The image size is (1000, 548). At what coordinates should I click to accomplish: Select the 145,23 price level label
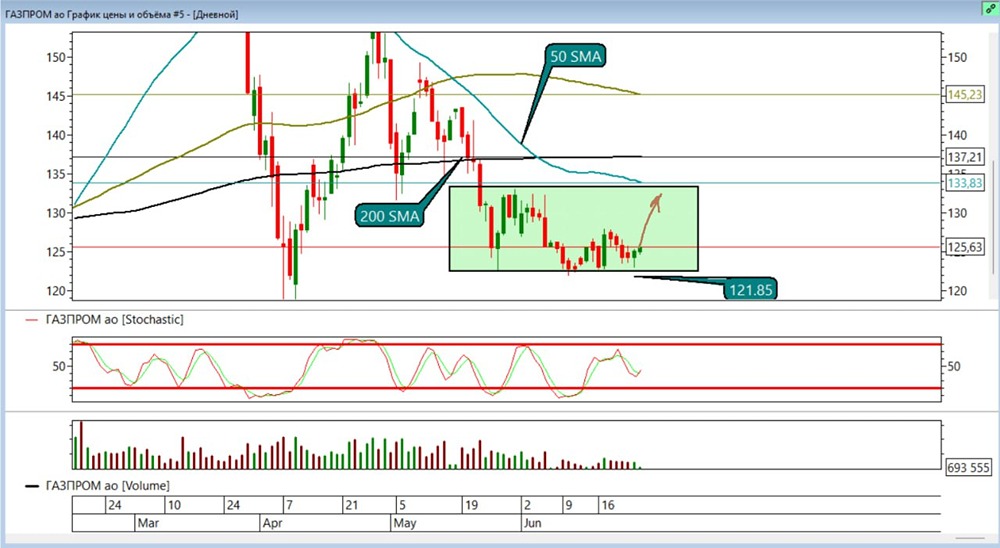click(965, 95)
